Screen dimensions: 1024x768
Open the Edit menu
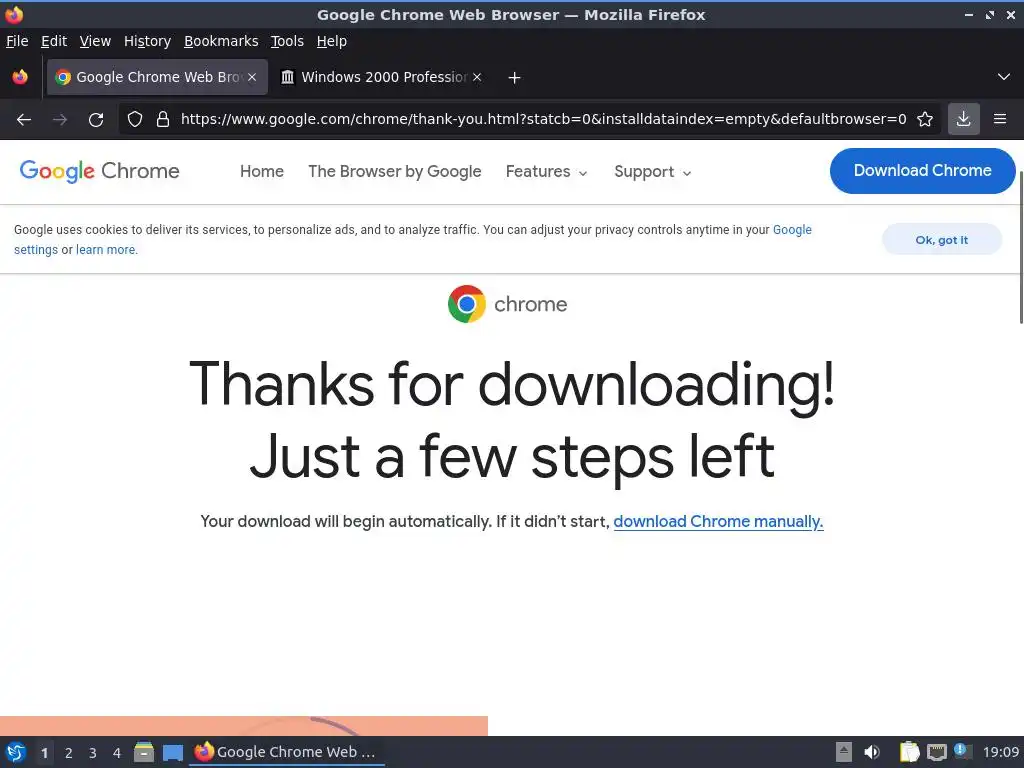54,41
